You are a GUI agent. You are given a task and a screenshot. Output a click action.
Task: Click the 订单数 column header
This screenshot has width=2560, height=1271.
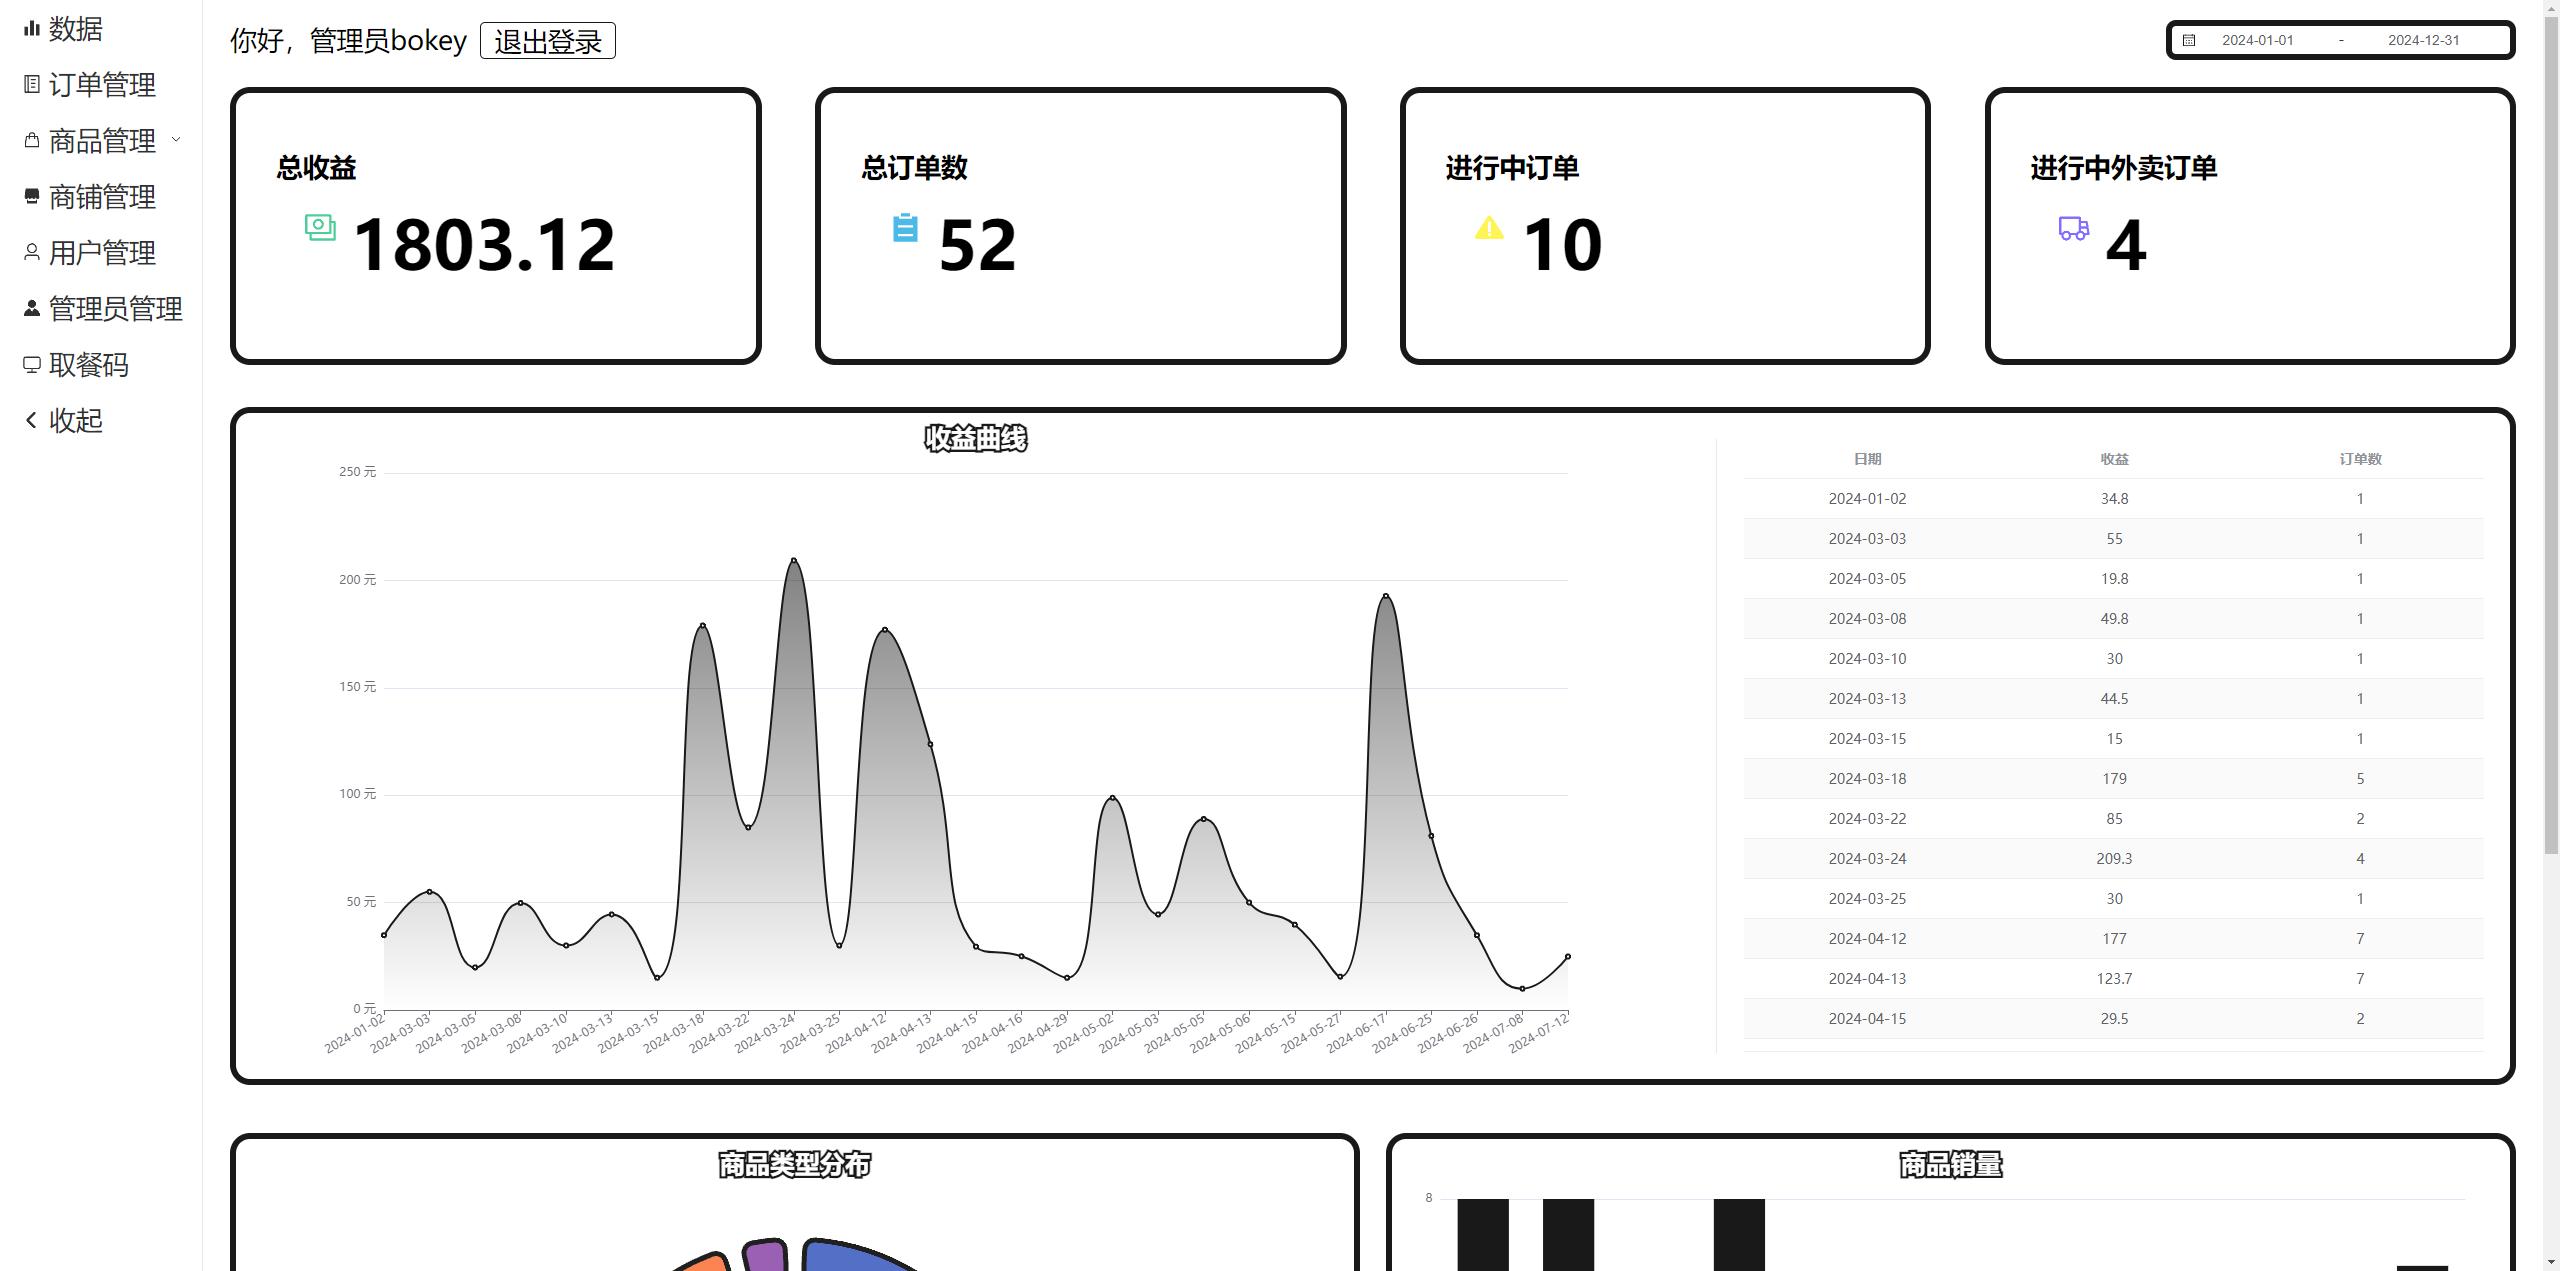(x=2360, y=459)
